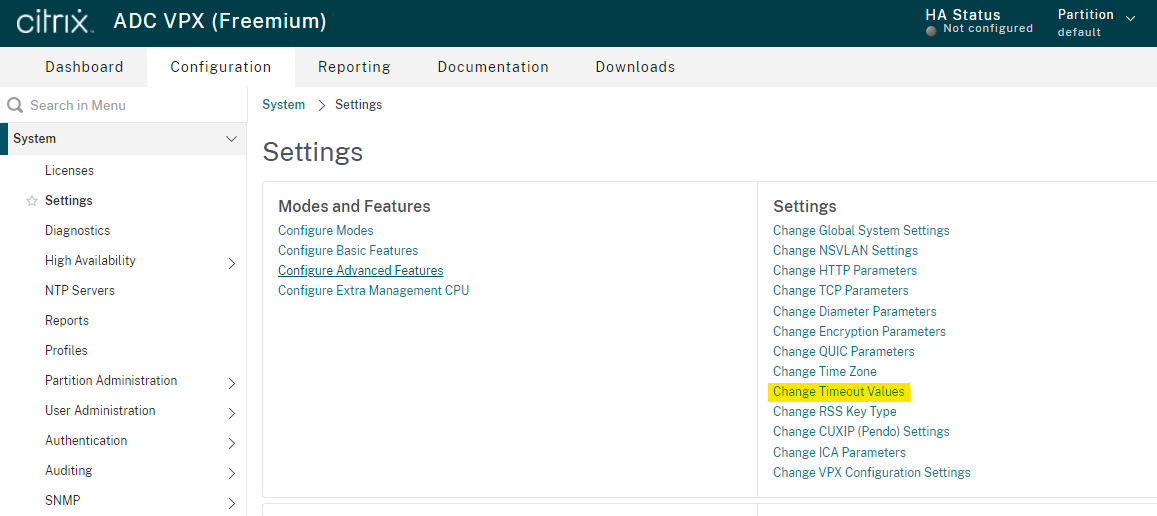Open the Reporting tab
The width and height of the screenshot is (1157, 516).
pos(354,67)
